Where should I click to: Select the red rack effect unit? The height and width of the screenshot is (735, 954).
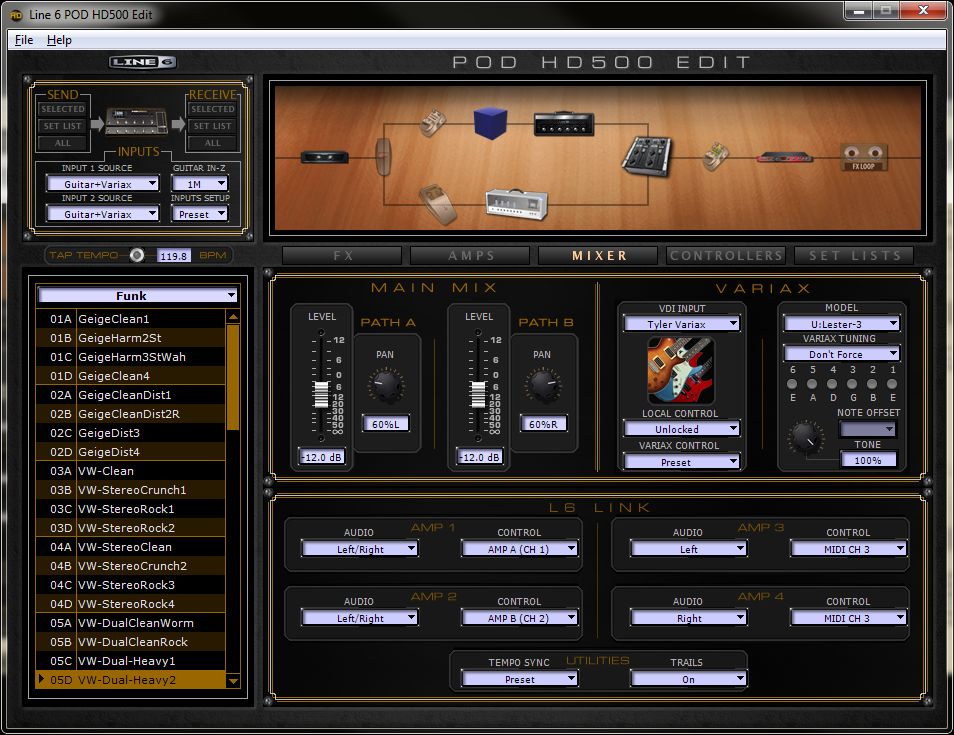tap(785, 158)
